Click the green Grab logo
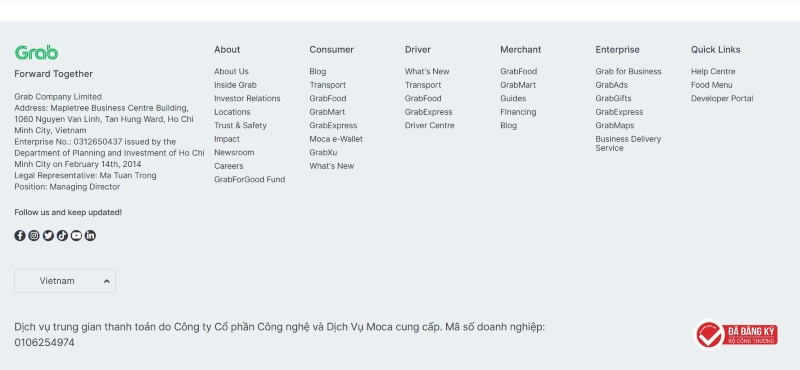800x370 pixels. 36,53
